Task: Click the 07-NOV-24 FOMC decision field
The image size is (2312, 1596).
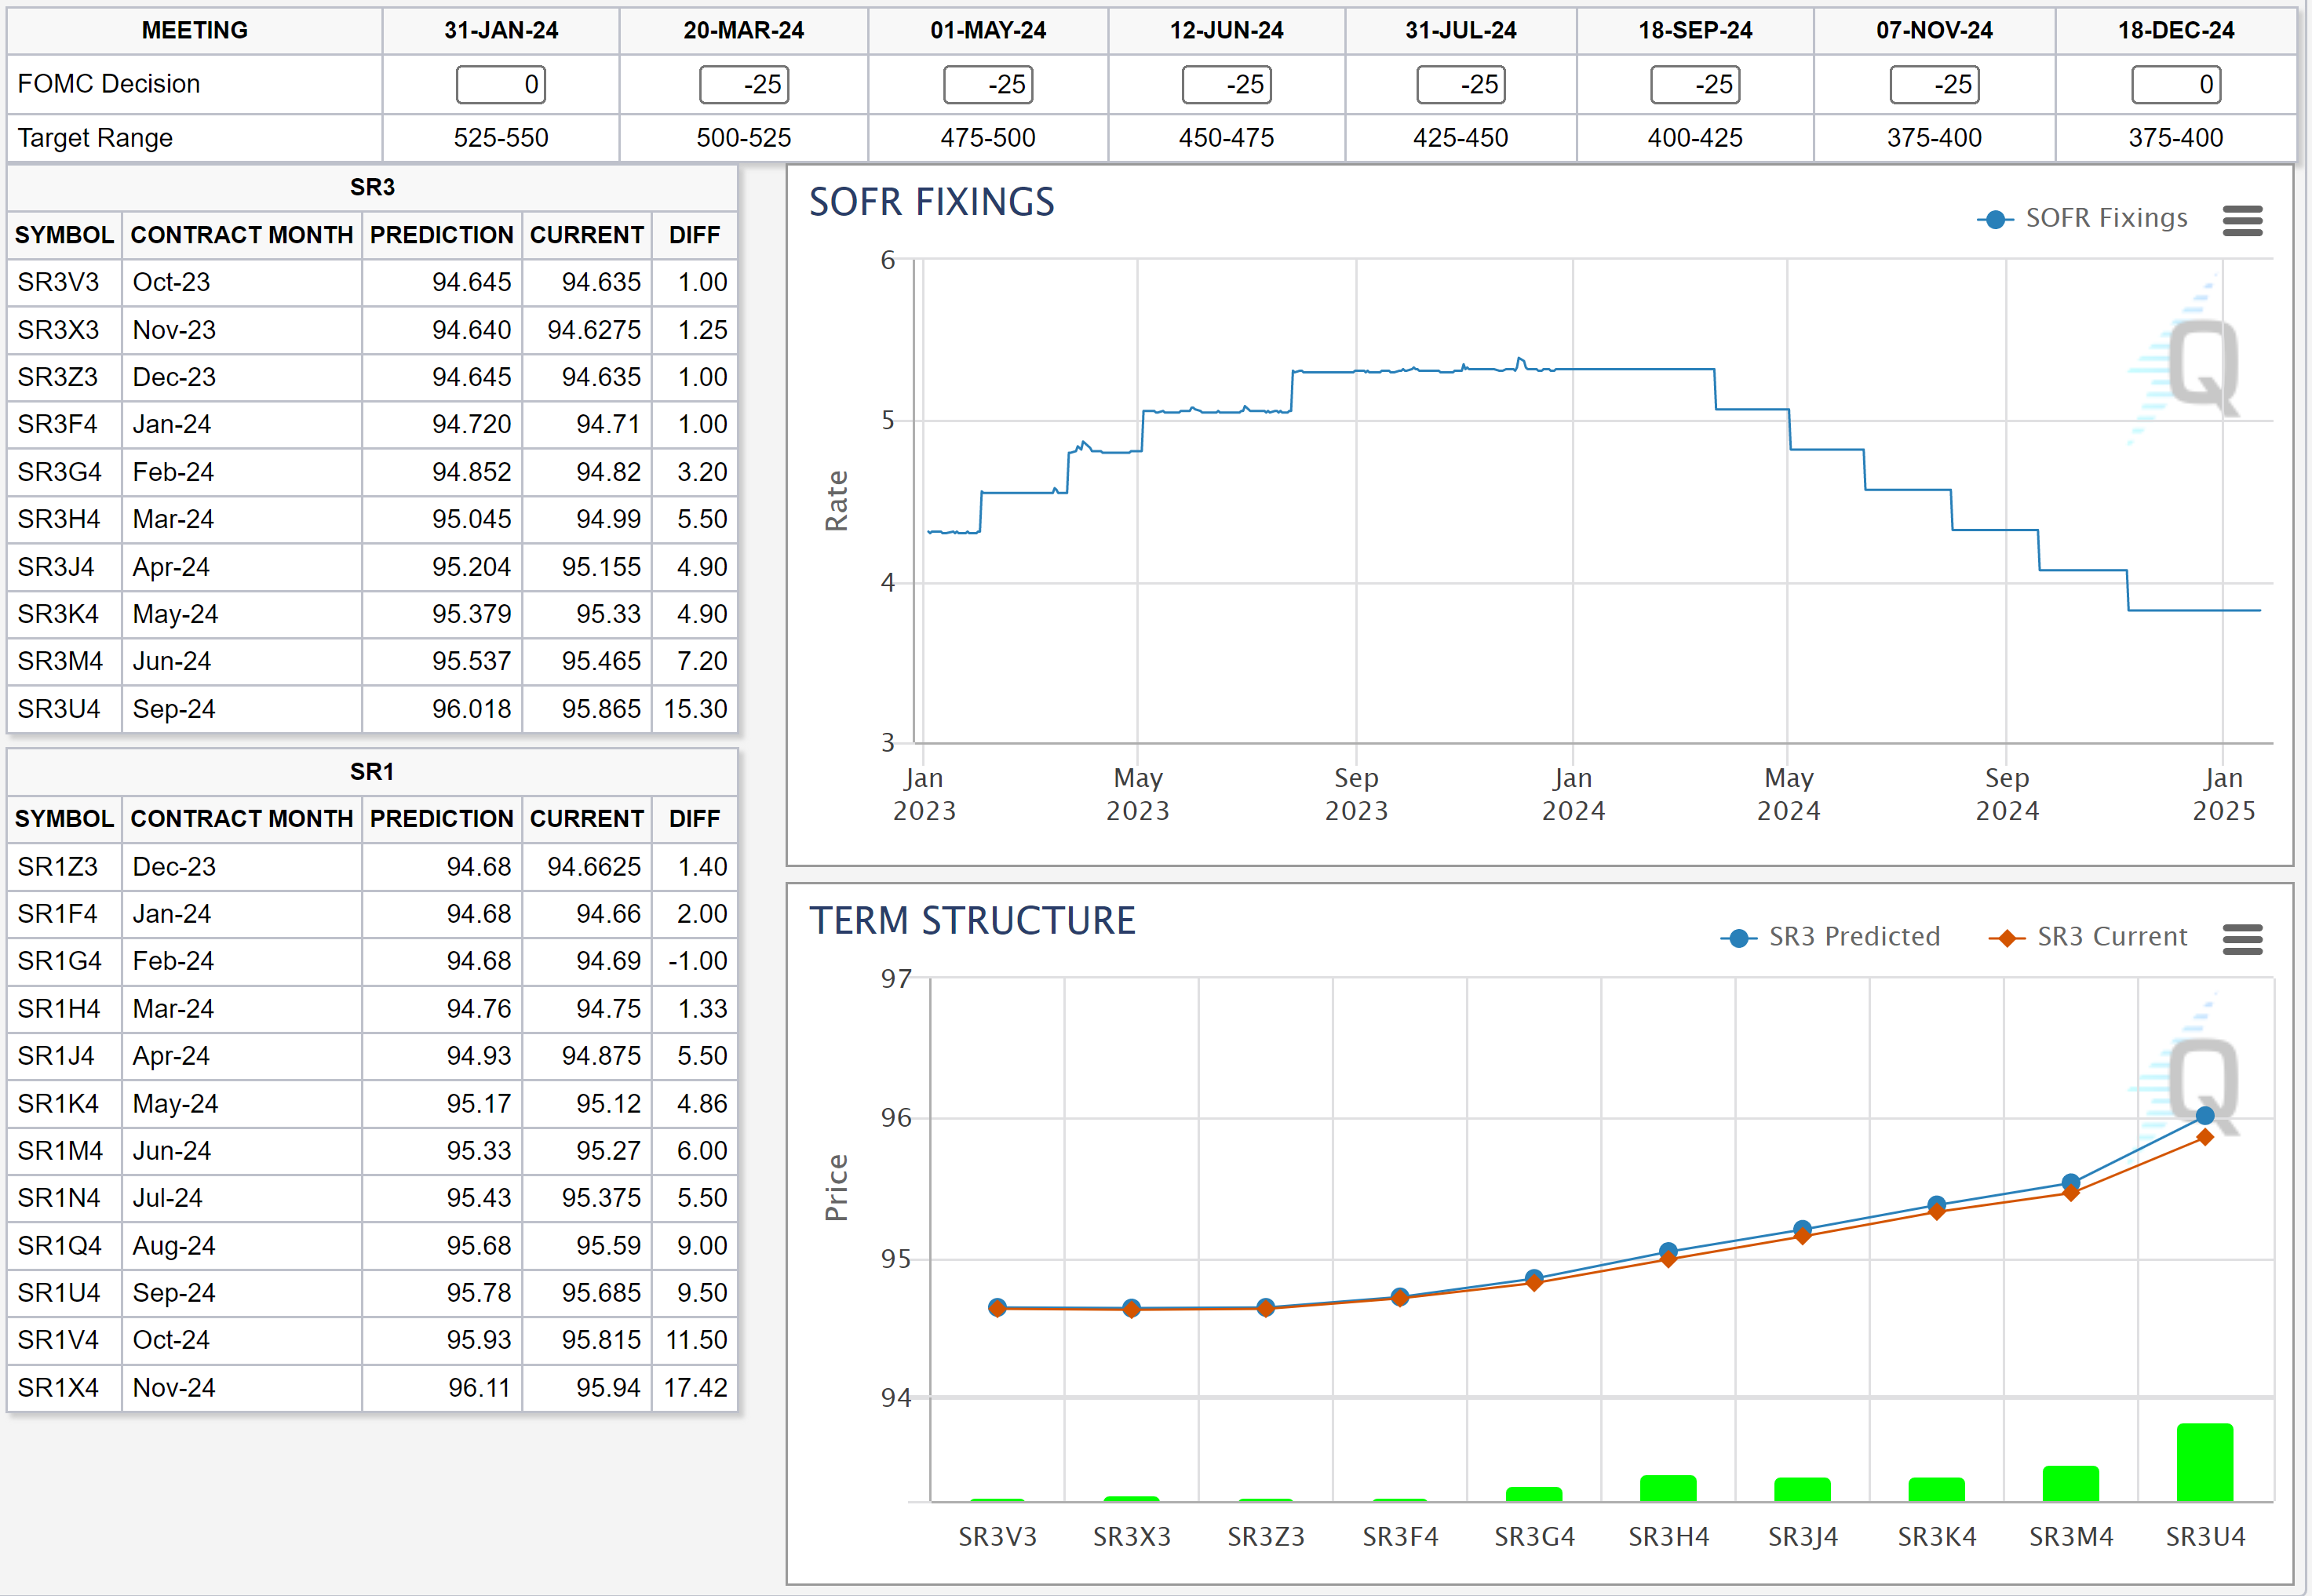Action: tap(1934, 85)
